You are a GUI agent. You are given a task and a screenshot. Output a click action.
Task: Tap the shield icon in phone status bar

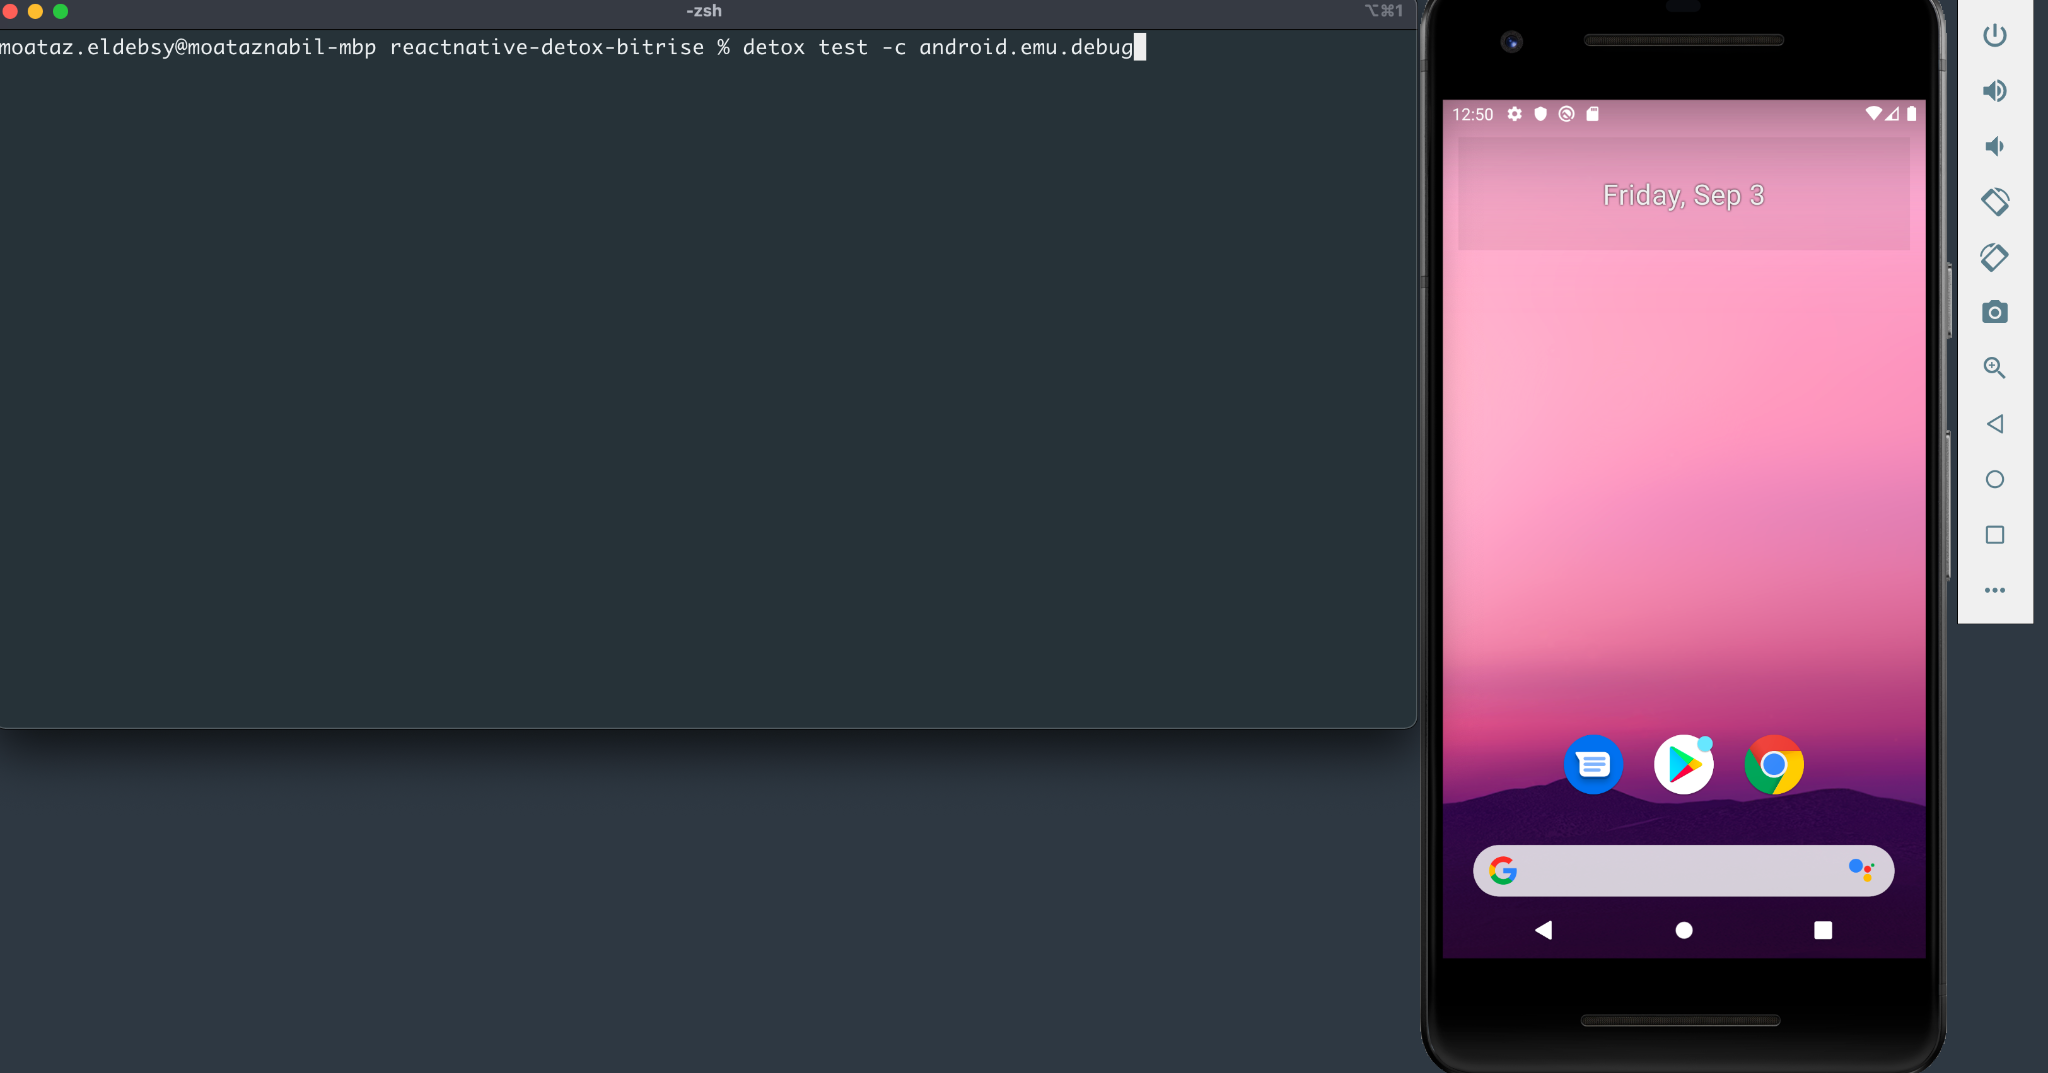1541,114
